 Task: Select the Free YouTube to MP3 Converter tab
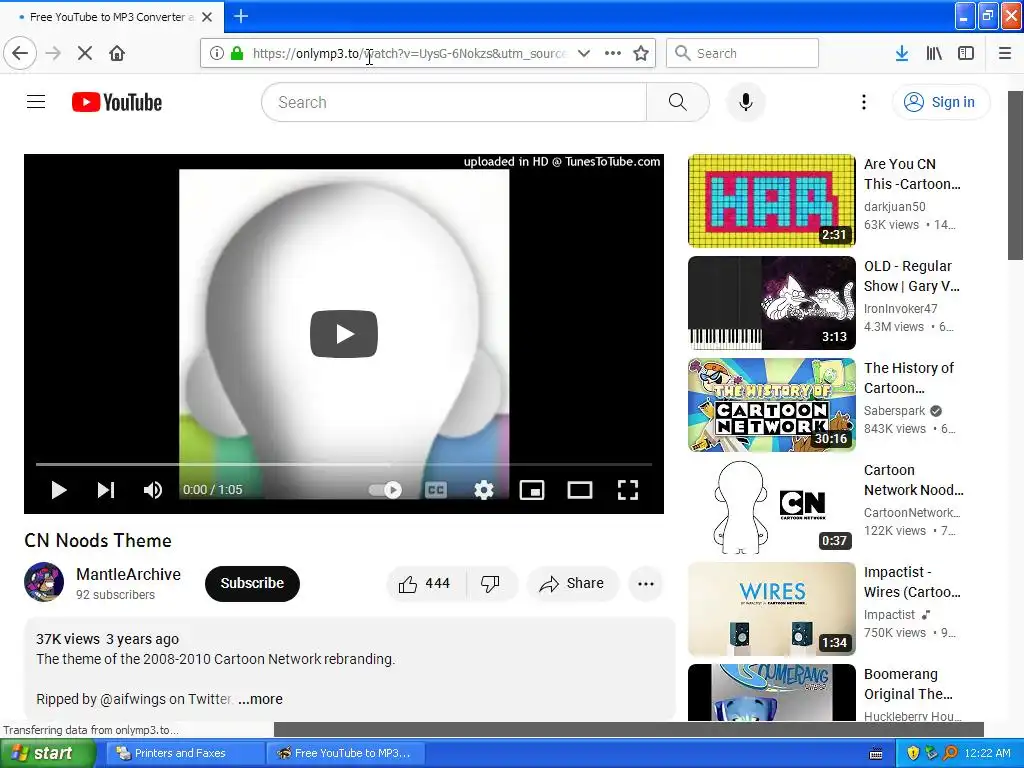click(x=112, y=17)
